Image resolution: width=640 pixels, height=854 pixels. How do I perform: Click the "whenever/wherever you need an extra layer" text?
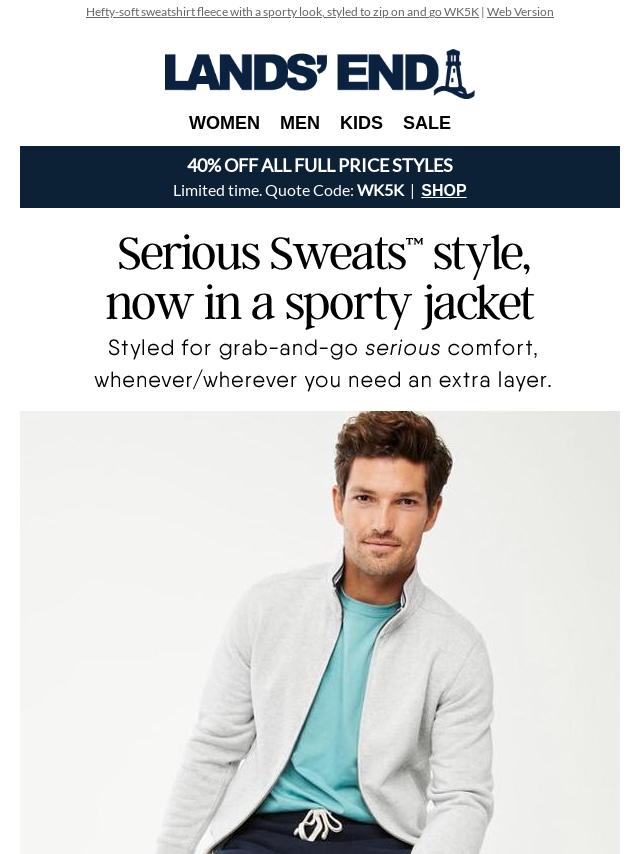click(323, 380)
